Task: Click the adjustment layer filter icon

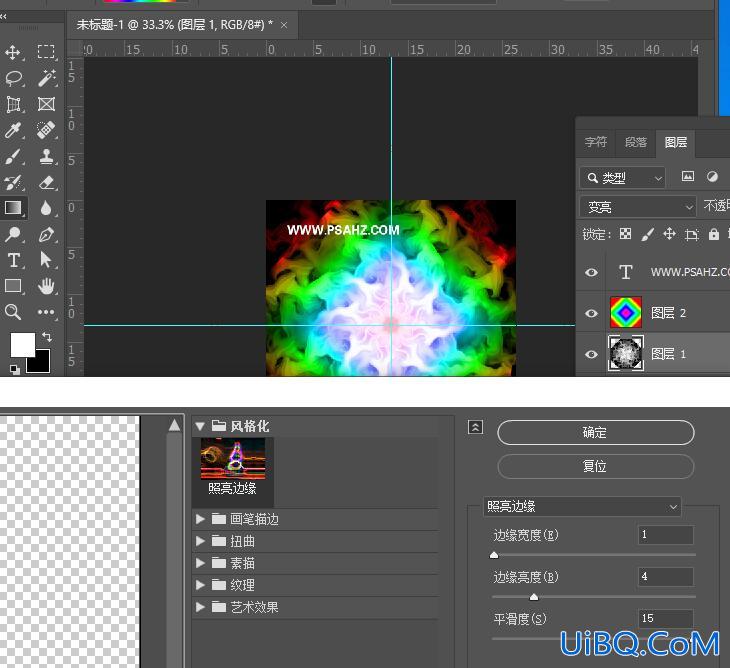Action: [x=712, y=176]
